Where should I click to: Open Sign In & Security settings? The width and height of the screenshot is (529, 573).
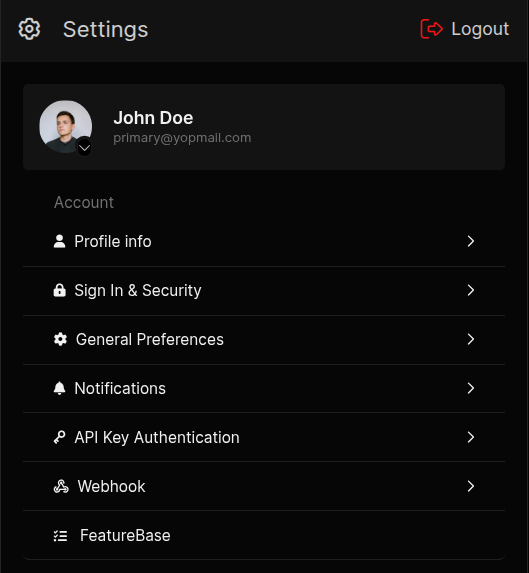point(264,291)
